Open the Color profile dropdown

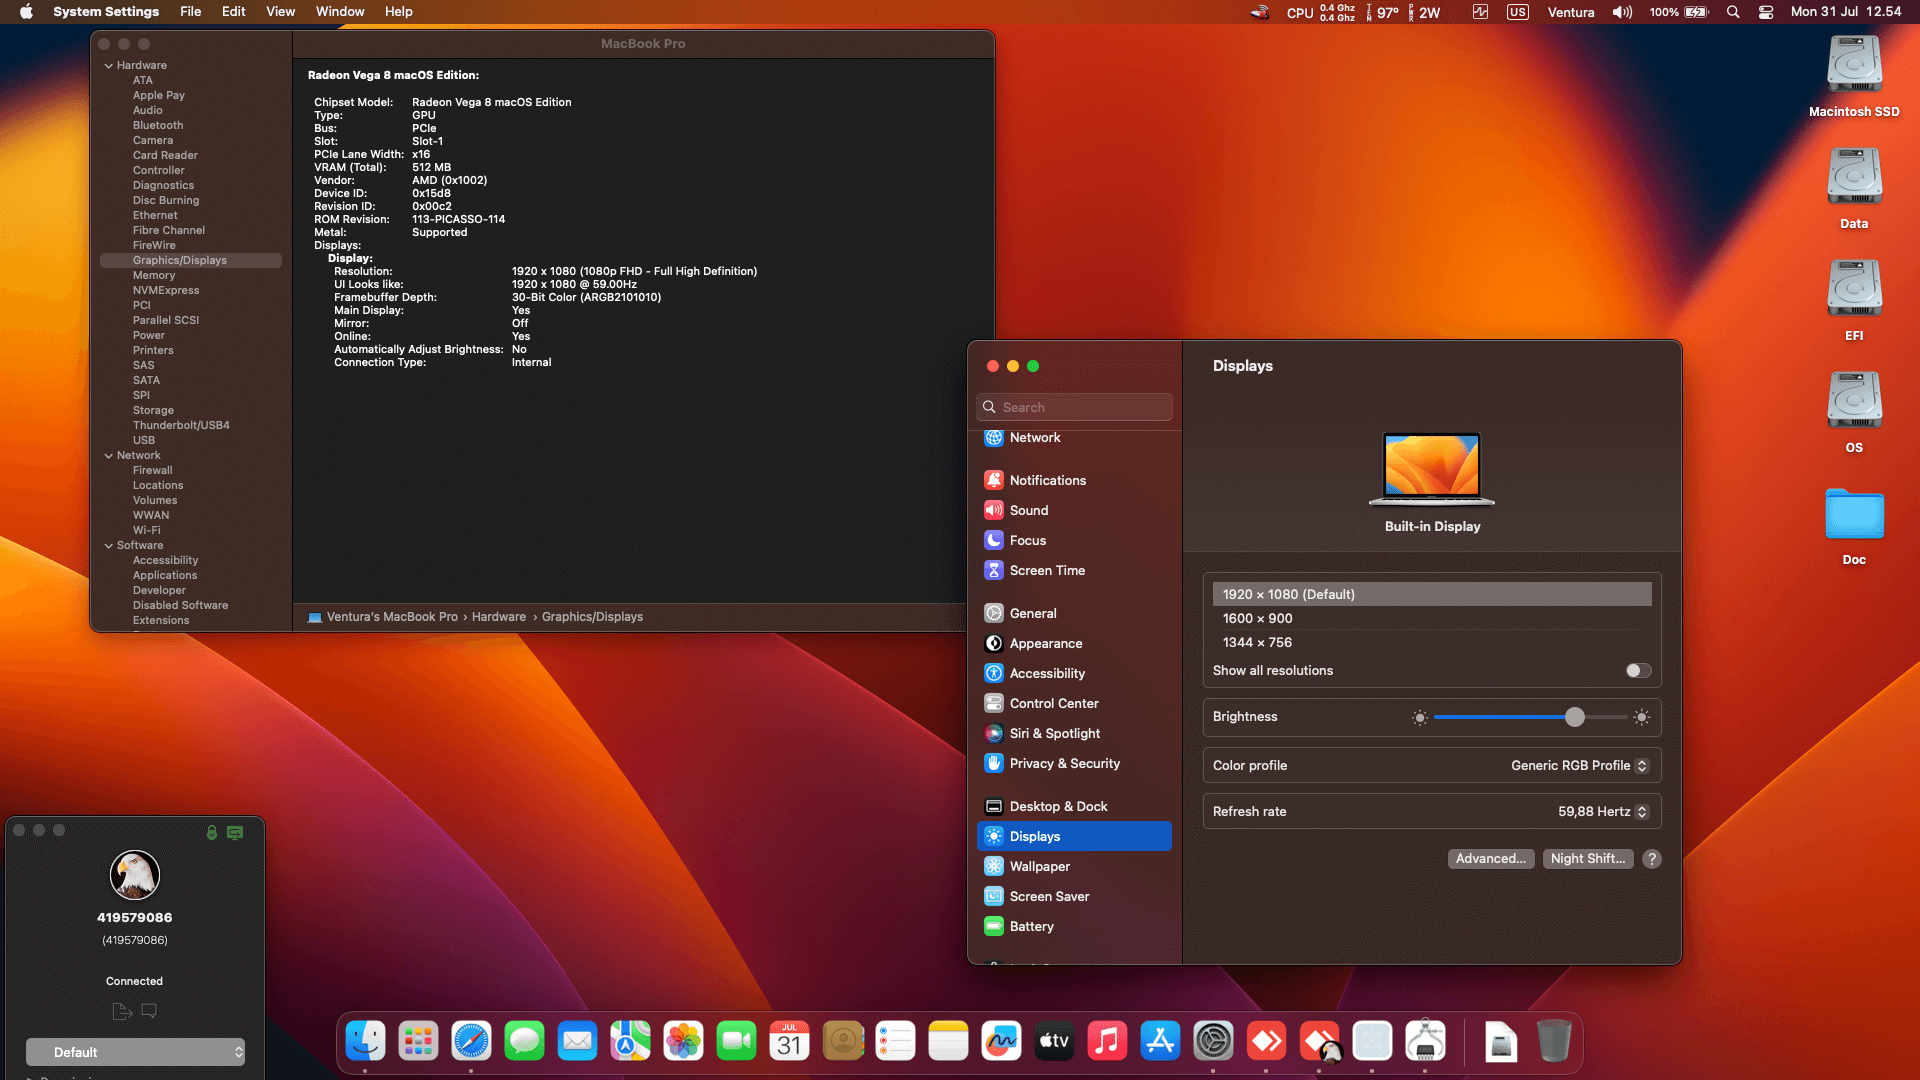point(1580,766)
